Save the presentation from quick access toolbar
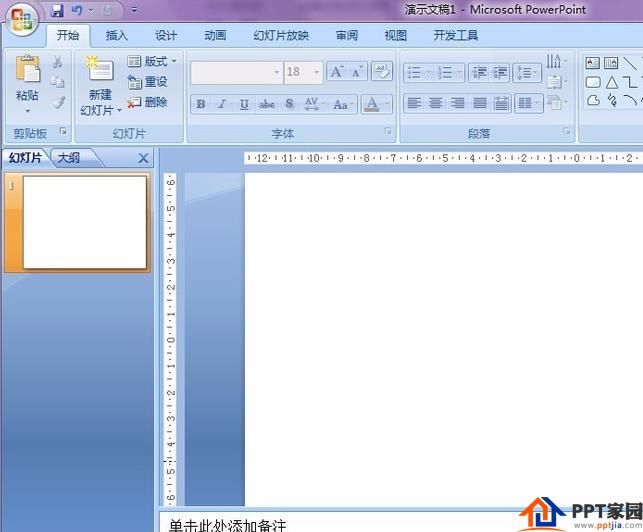The height and width of the screenshot is (532, 643). pyautogui.click(x=57, y=11)
